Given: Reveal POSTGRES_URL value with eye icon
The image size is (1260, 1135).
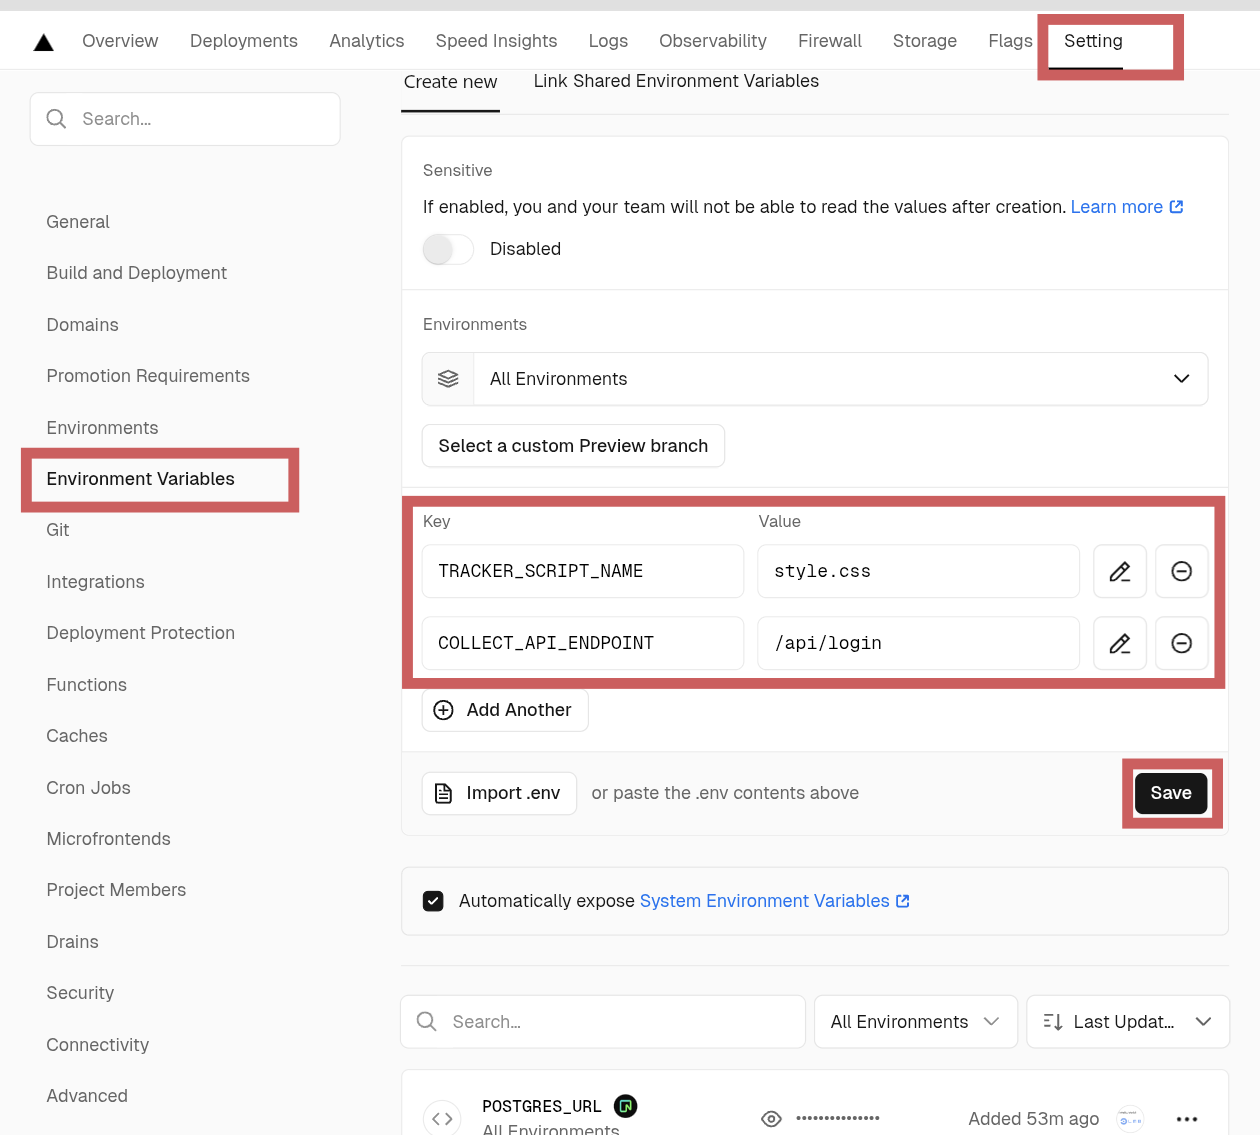Looking at the screenshot, I should (x=771, y=1118).
